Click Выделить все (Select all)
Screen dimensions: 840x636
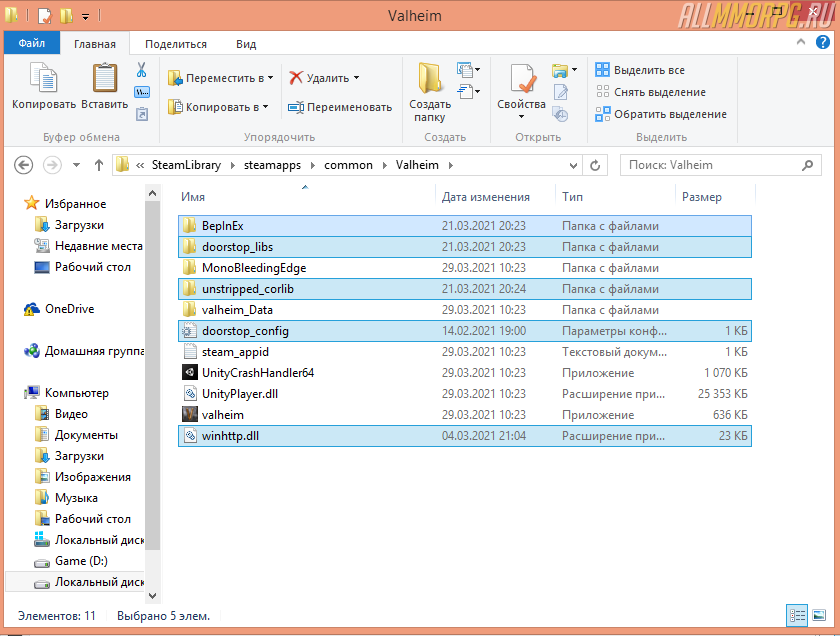[640, 70]
